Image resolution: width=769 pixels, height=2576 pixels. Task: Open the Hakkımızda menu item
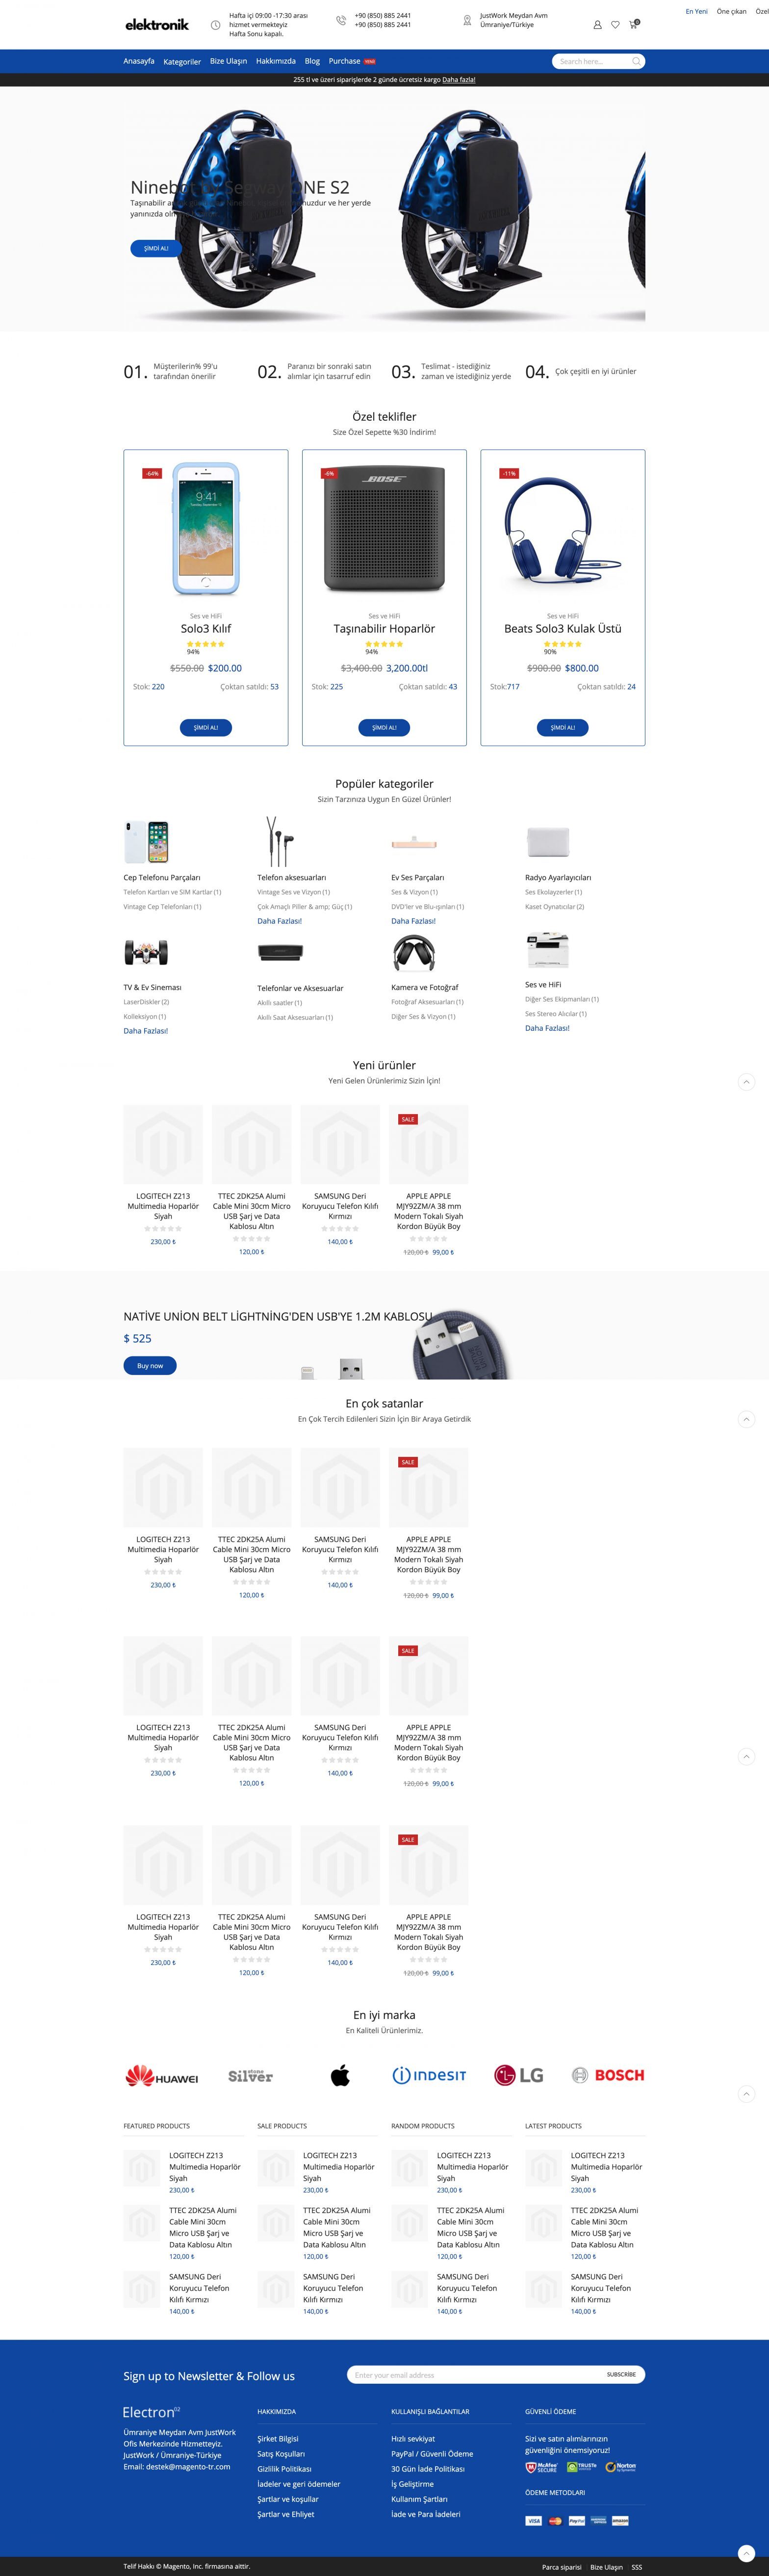coord(276,61)
